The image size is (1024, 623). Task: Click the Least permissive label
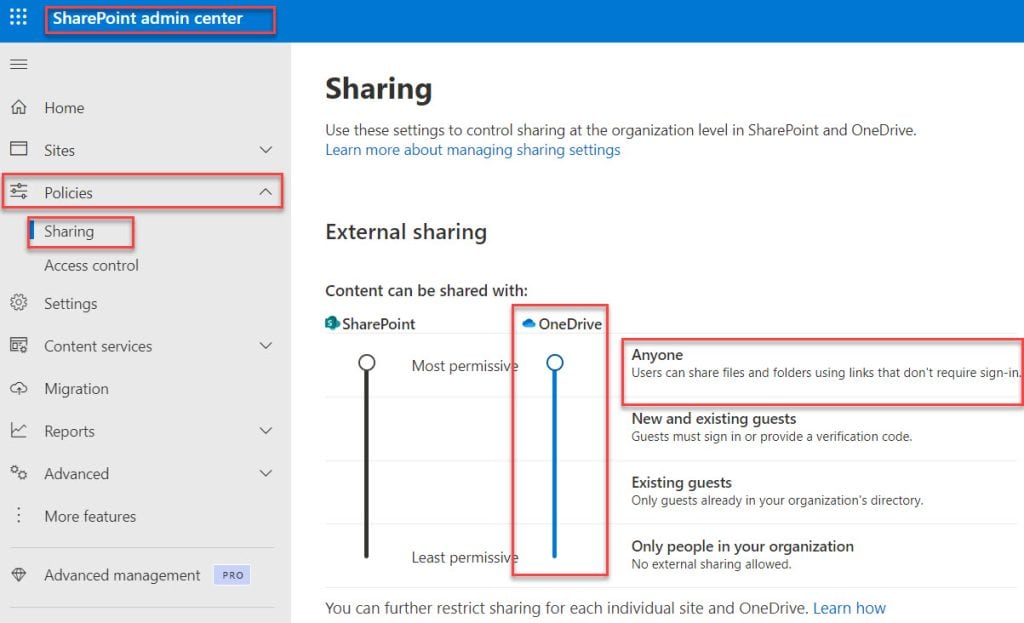465,558
